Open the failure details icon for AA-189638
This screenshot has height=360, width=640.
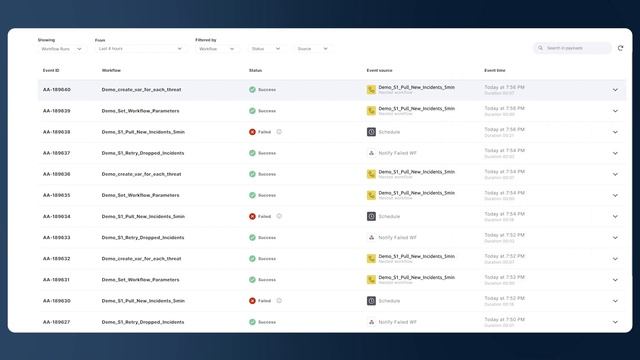[279, 132]
